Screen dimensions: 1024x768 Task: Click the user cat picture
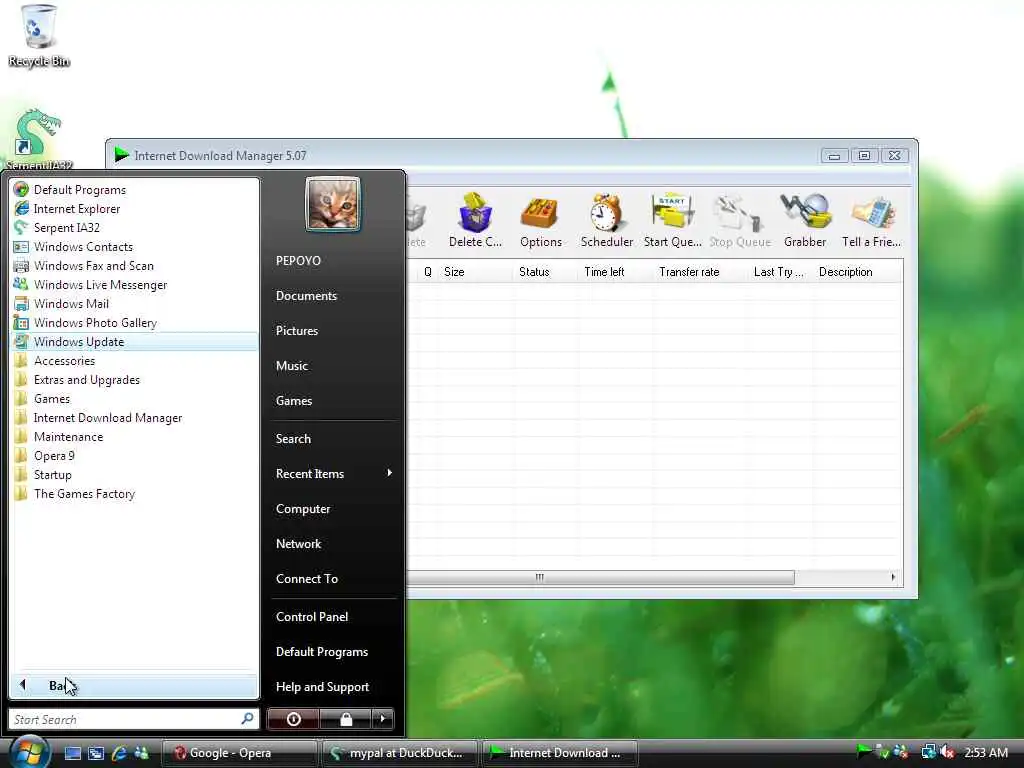(332, 204)
